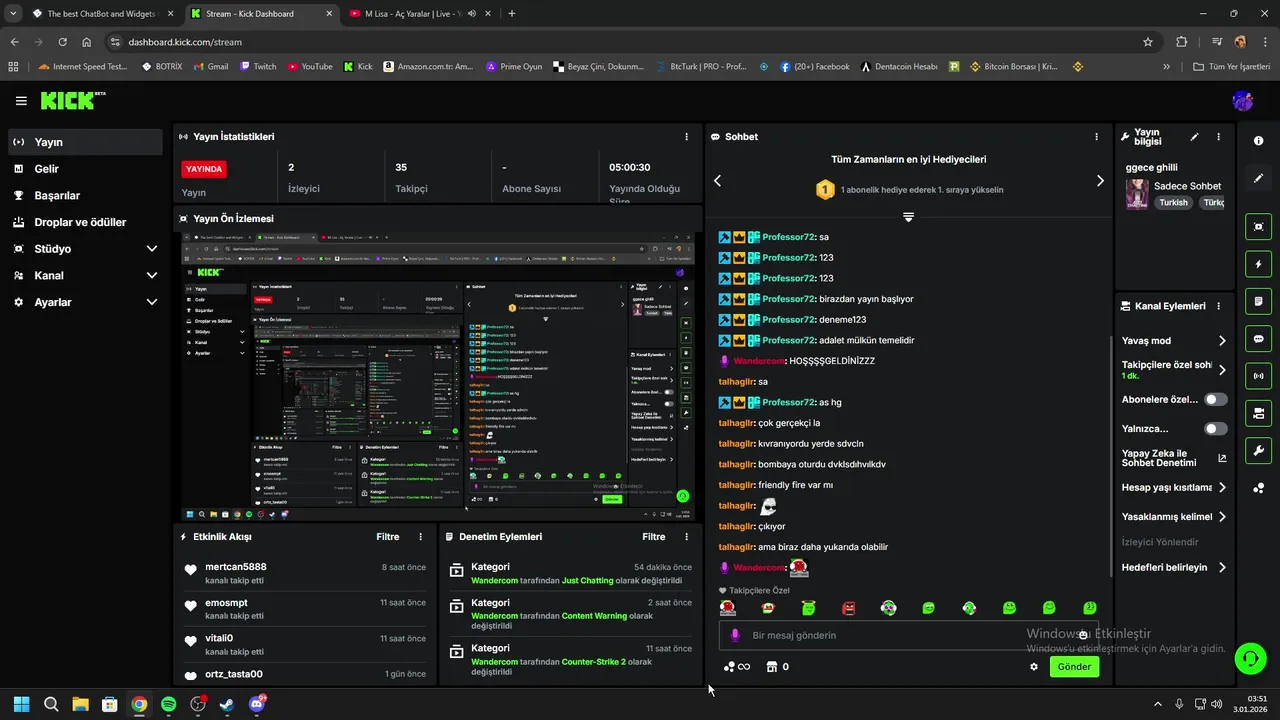
Task: Edit stream info using the pencil icon
Action: 1194,137
